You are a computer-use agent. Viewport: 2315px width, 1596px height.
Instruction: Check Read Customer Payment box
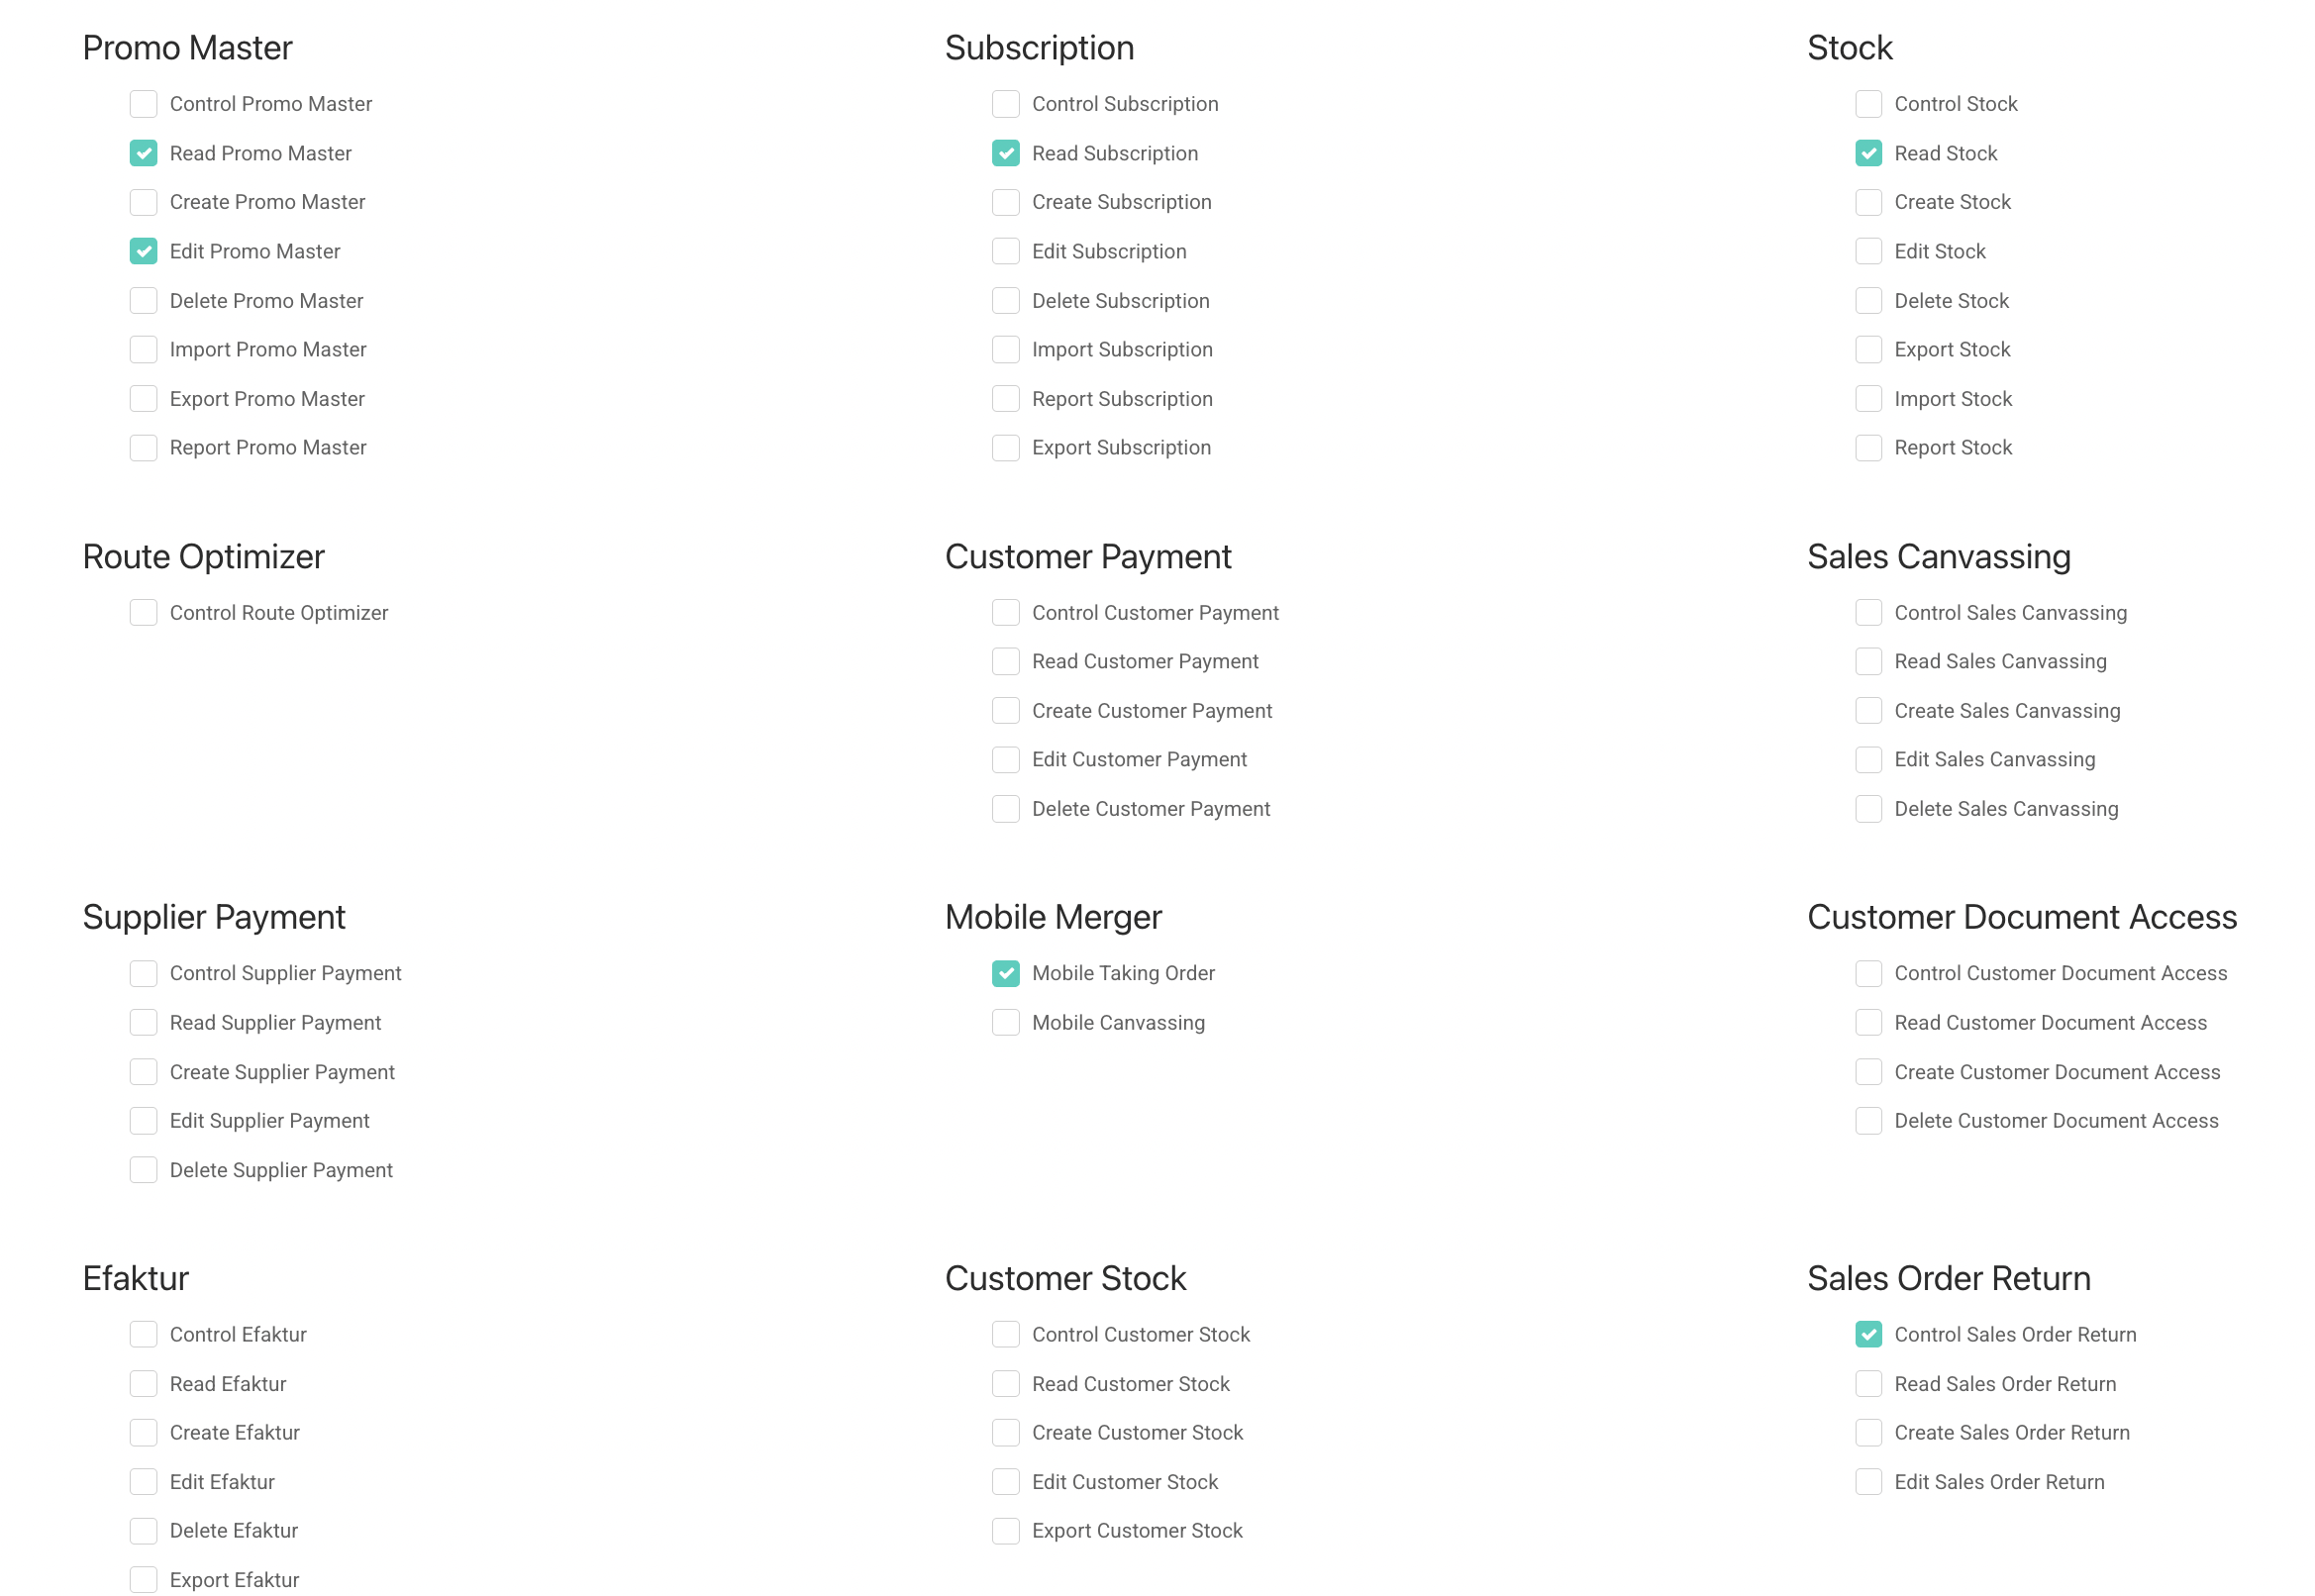[1005, 661]
